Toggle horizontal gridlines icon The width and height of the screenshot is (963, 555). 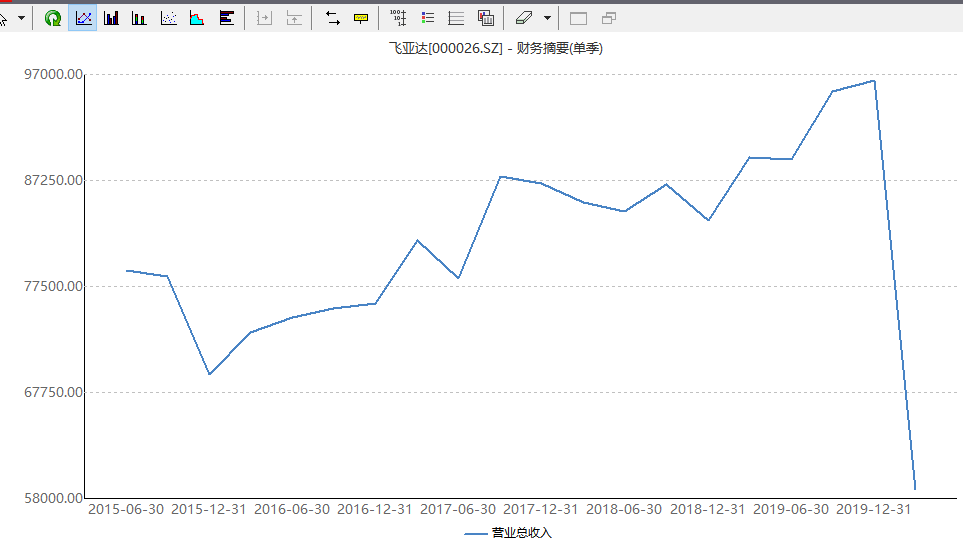tap(456, 18)
